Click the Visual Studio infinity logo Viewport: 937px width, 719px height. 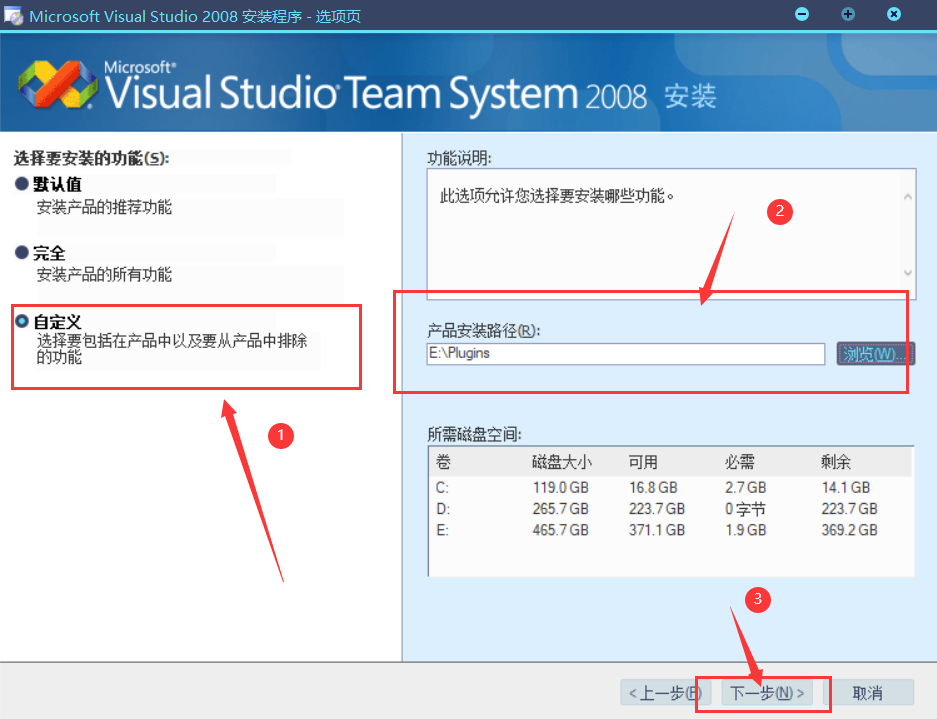coord(56,86)
